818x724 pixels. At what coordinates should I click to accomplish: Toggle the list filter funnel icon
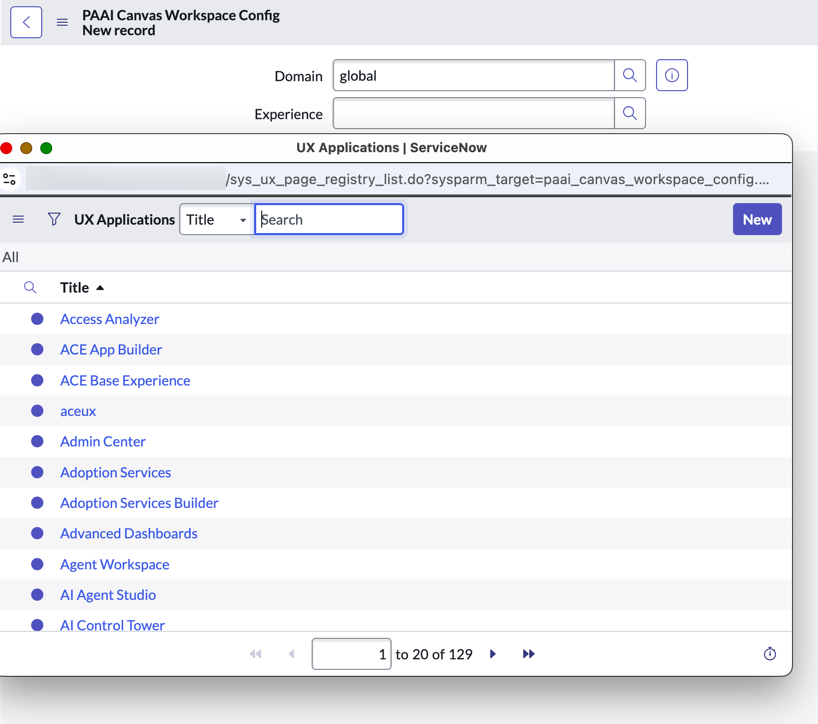pos(54,219)
